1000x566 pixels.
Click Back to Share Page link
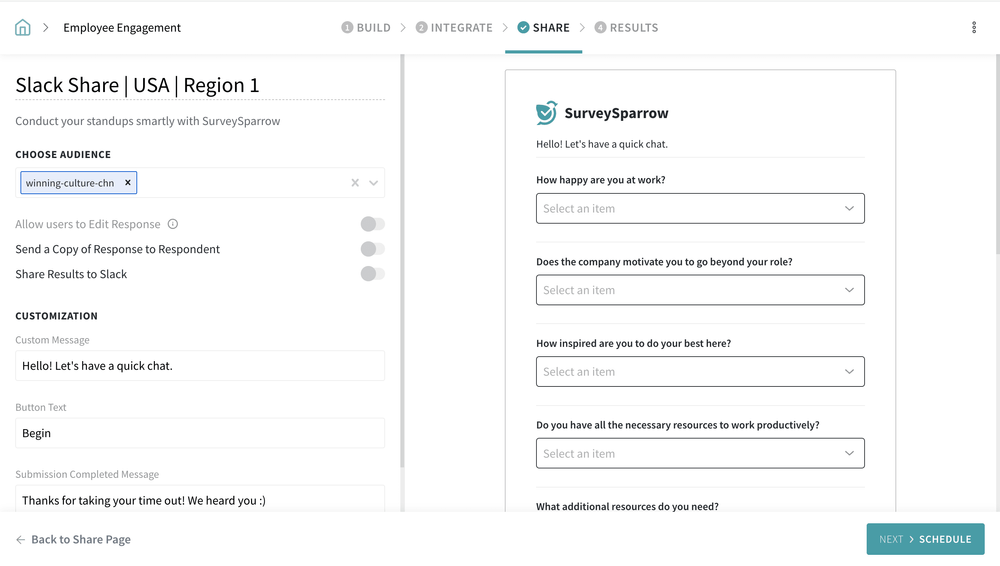80,540
